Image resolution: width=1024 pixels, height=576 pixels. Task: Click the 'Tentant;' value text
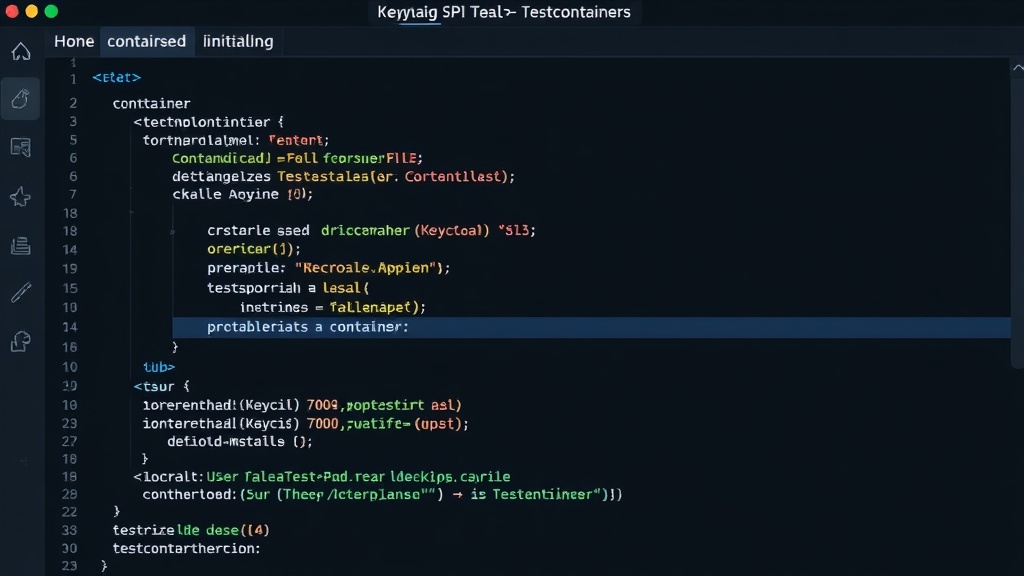(x=298, y=140)
